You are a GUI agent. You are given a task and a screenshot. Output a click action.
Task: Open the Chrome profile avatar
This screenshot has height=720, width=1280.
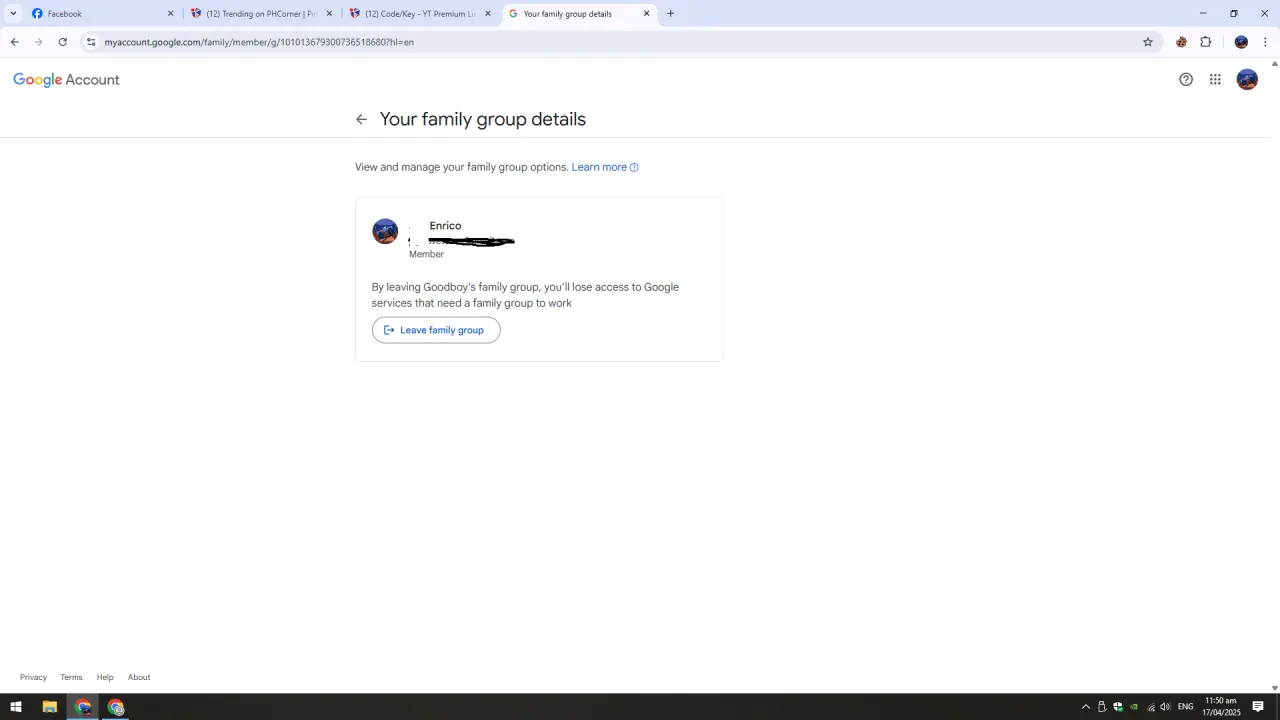coord(1241,42)
